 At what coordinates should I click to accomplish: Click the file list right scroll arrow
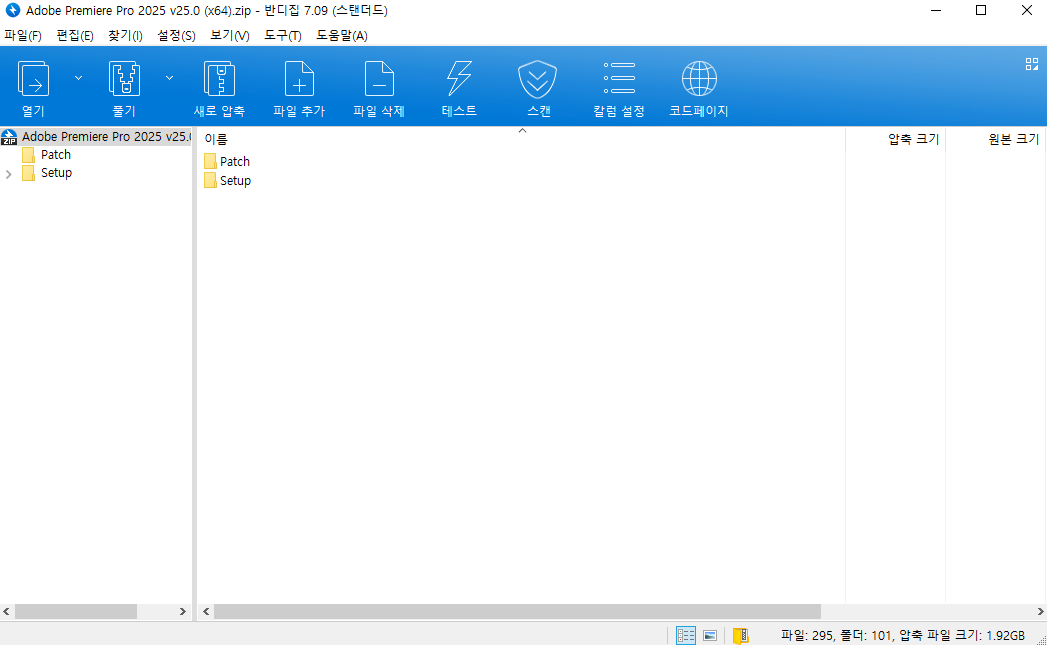[x=1040, y=612]
